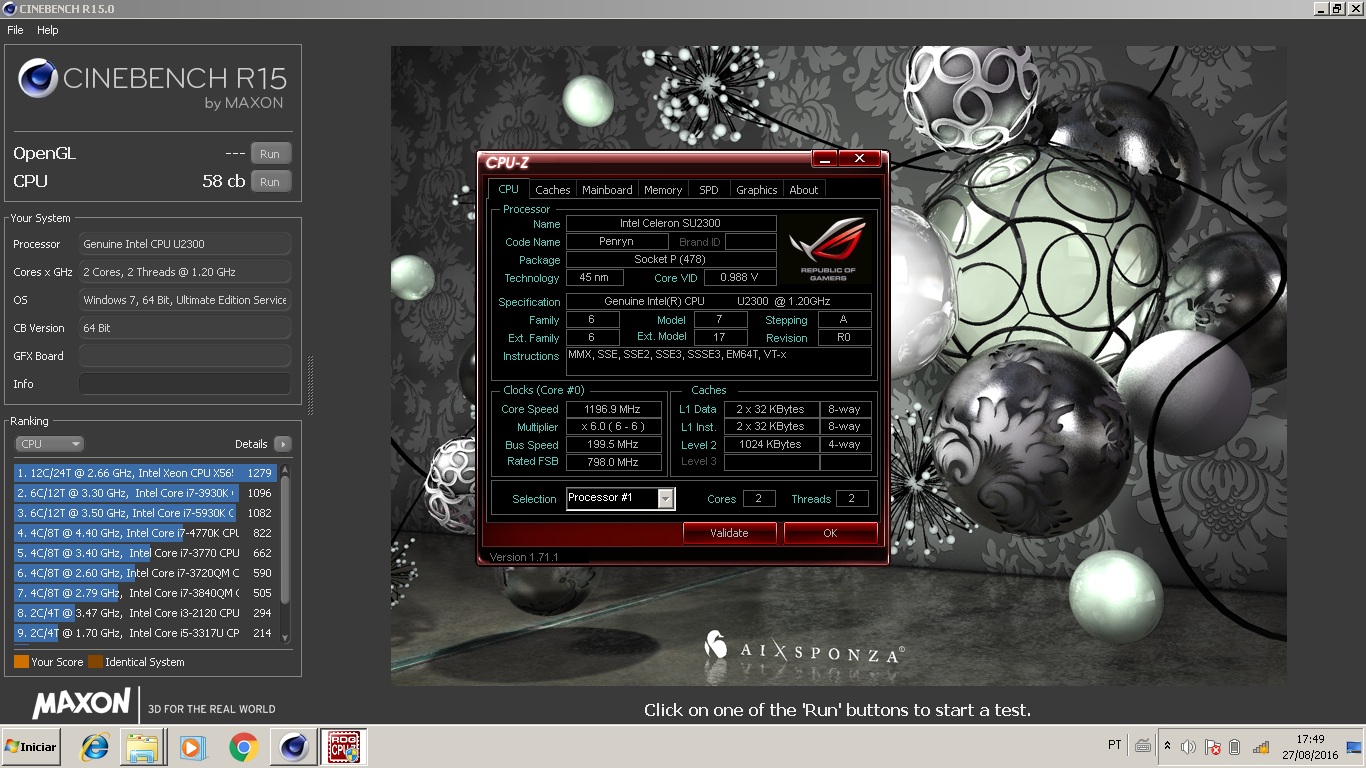Viewport: 1366px width, 768px height.
Task: Close the CPU-Z window
Action: [860, 159]
